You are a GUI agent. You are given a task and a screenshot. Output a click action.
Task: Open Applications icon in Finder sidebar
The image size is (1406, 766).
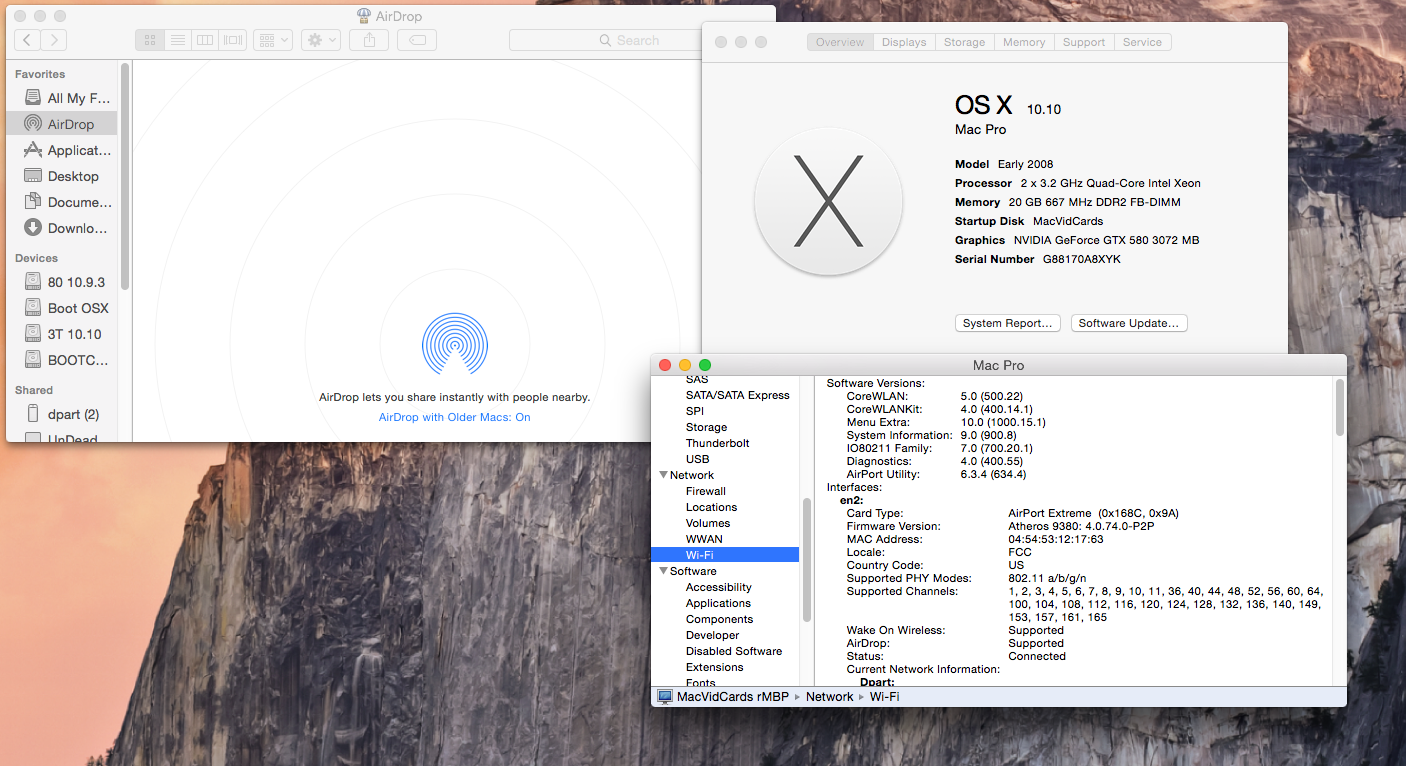point(33,150)
